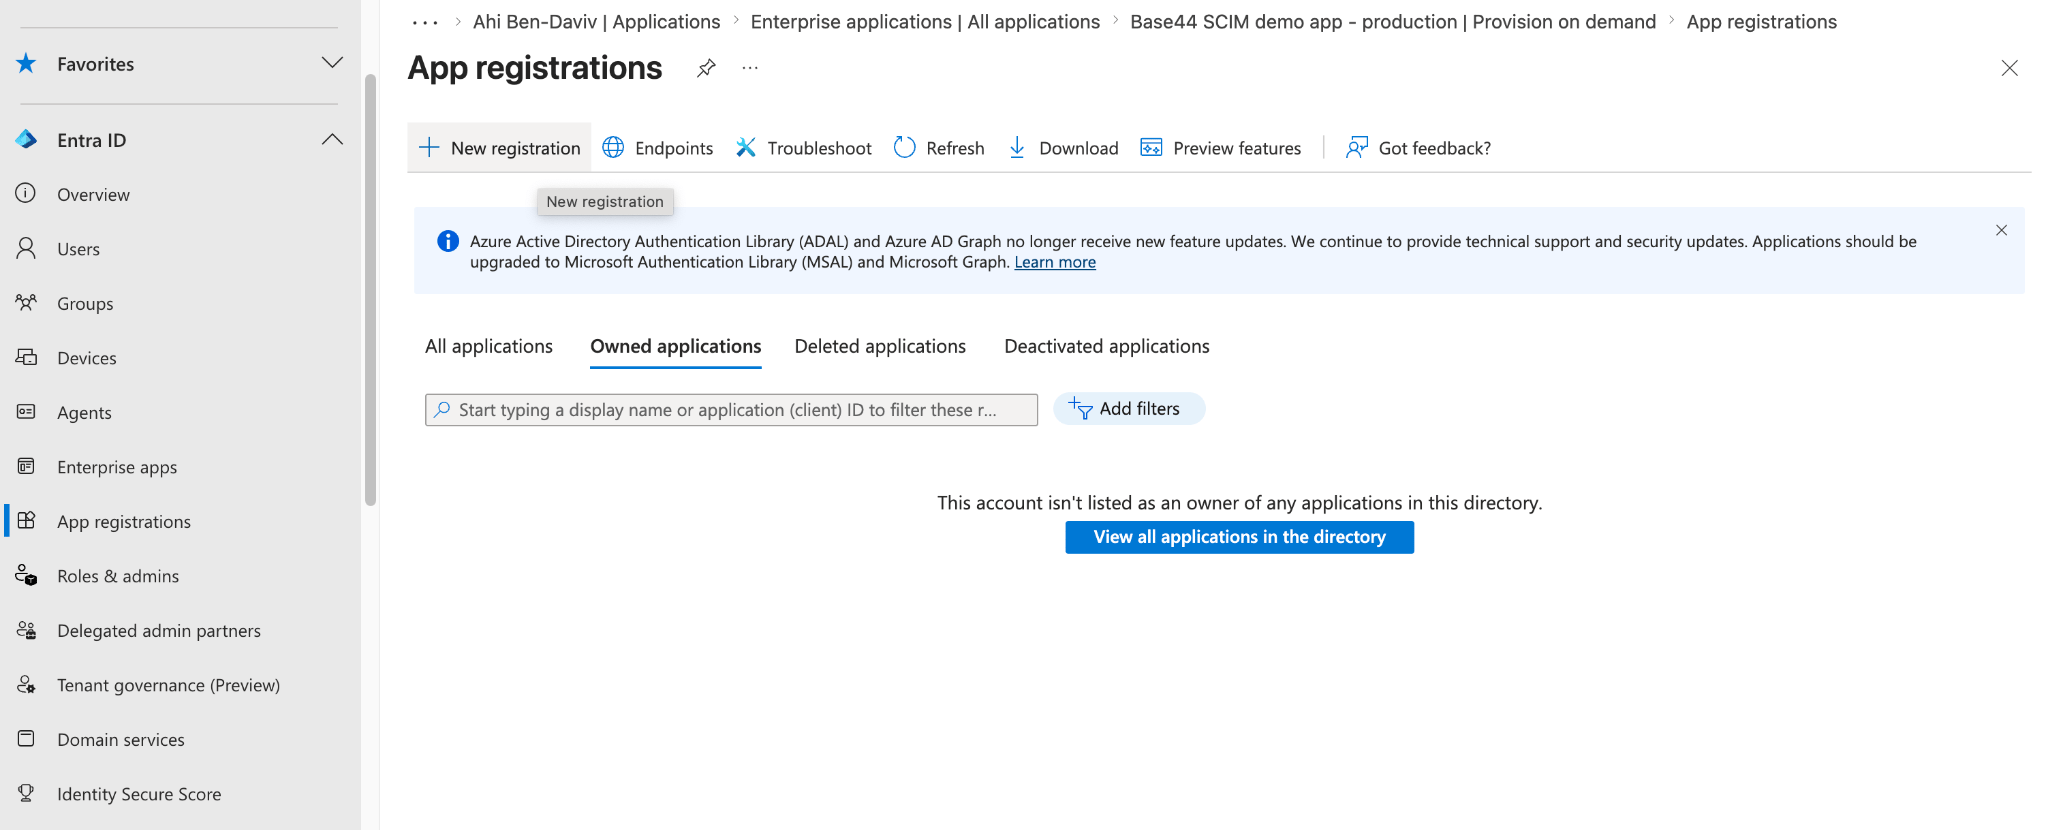Viewport: 2048px width, 830px height.
Task: Open the Deleted applications tab
Action: pyautogui.click(x=880, y=346)
